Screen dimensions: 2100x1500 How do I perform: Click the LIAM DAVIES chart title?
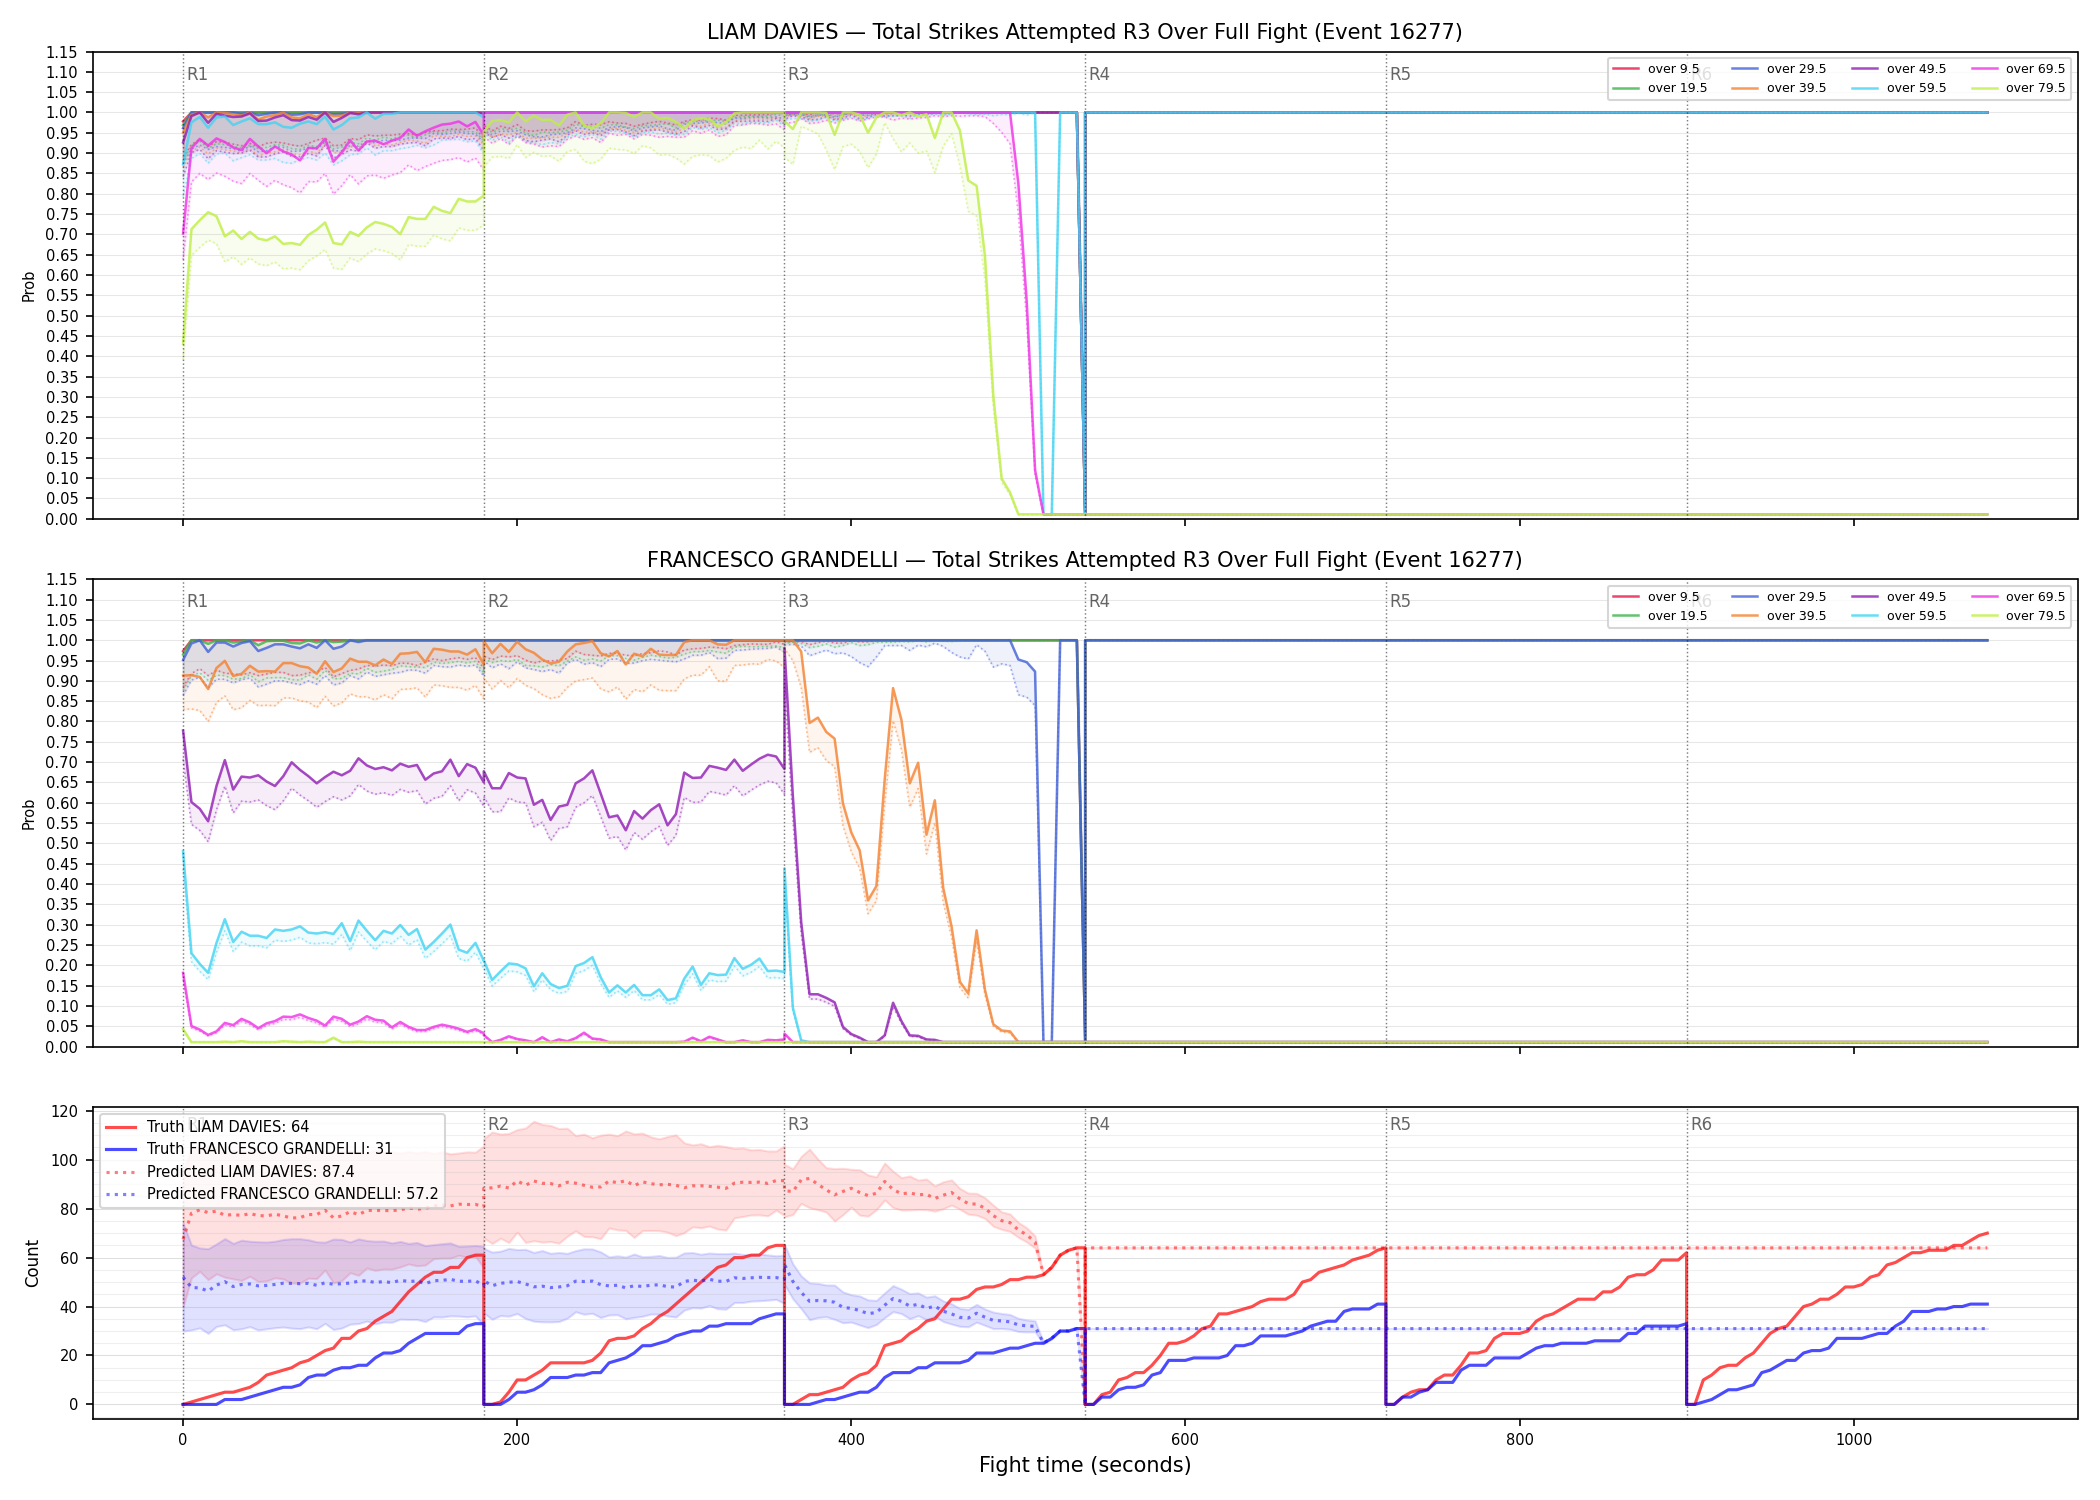click(x=1084, y=32)
